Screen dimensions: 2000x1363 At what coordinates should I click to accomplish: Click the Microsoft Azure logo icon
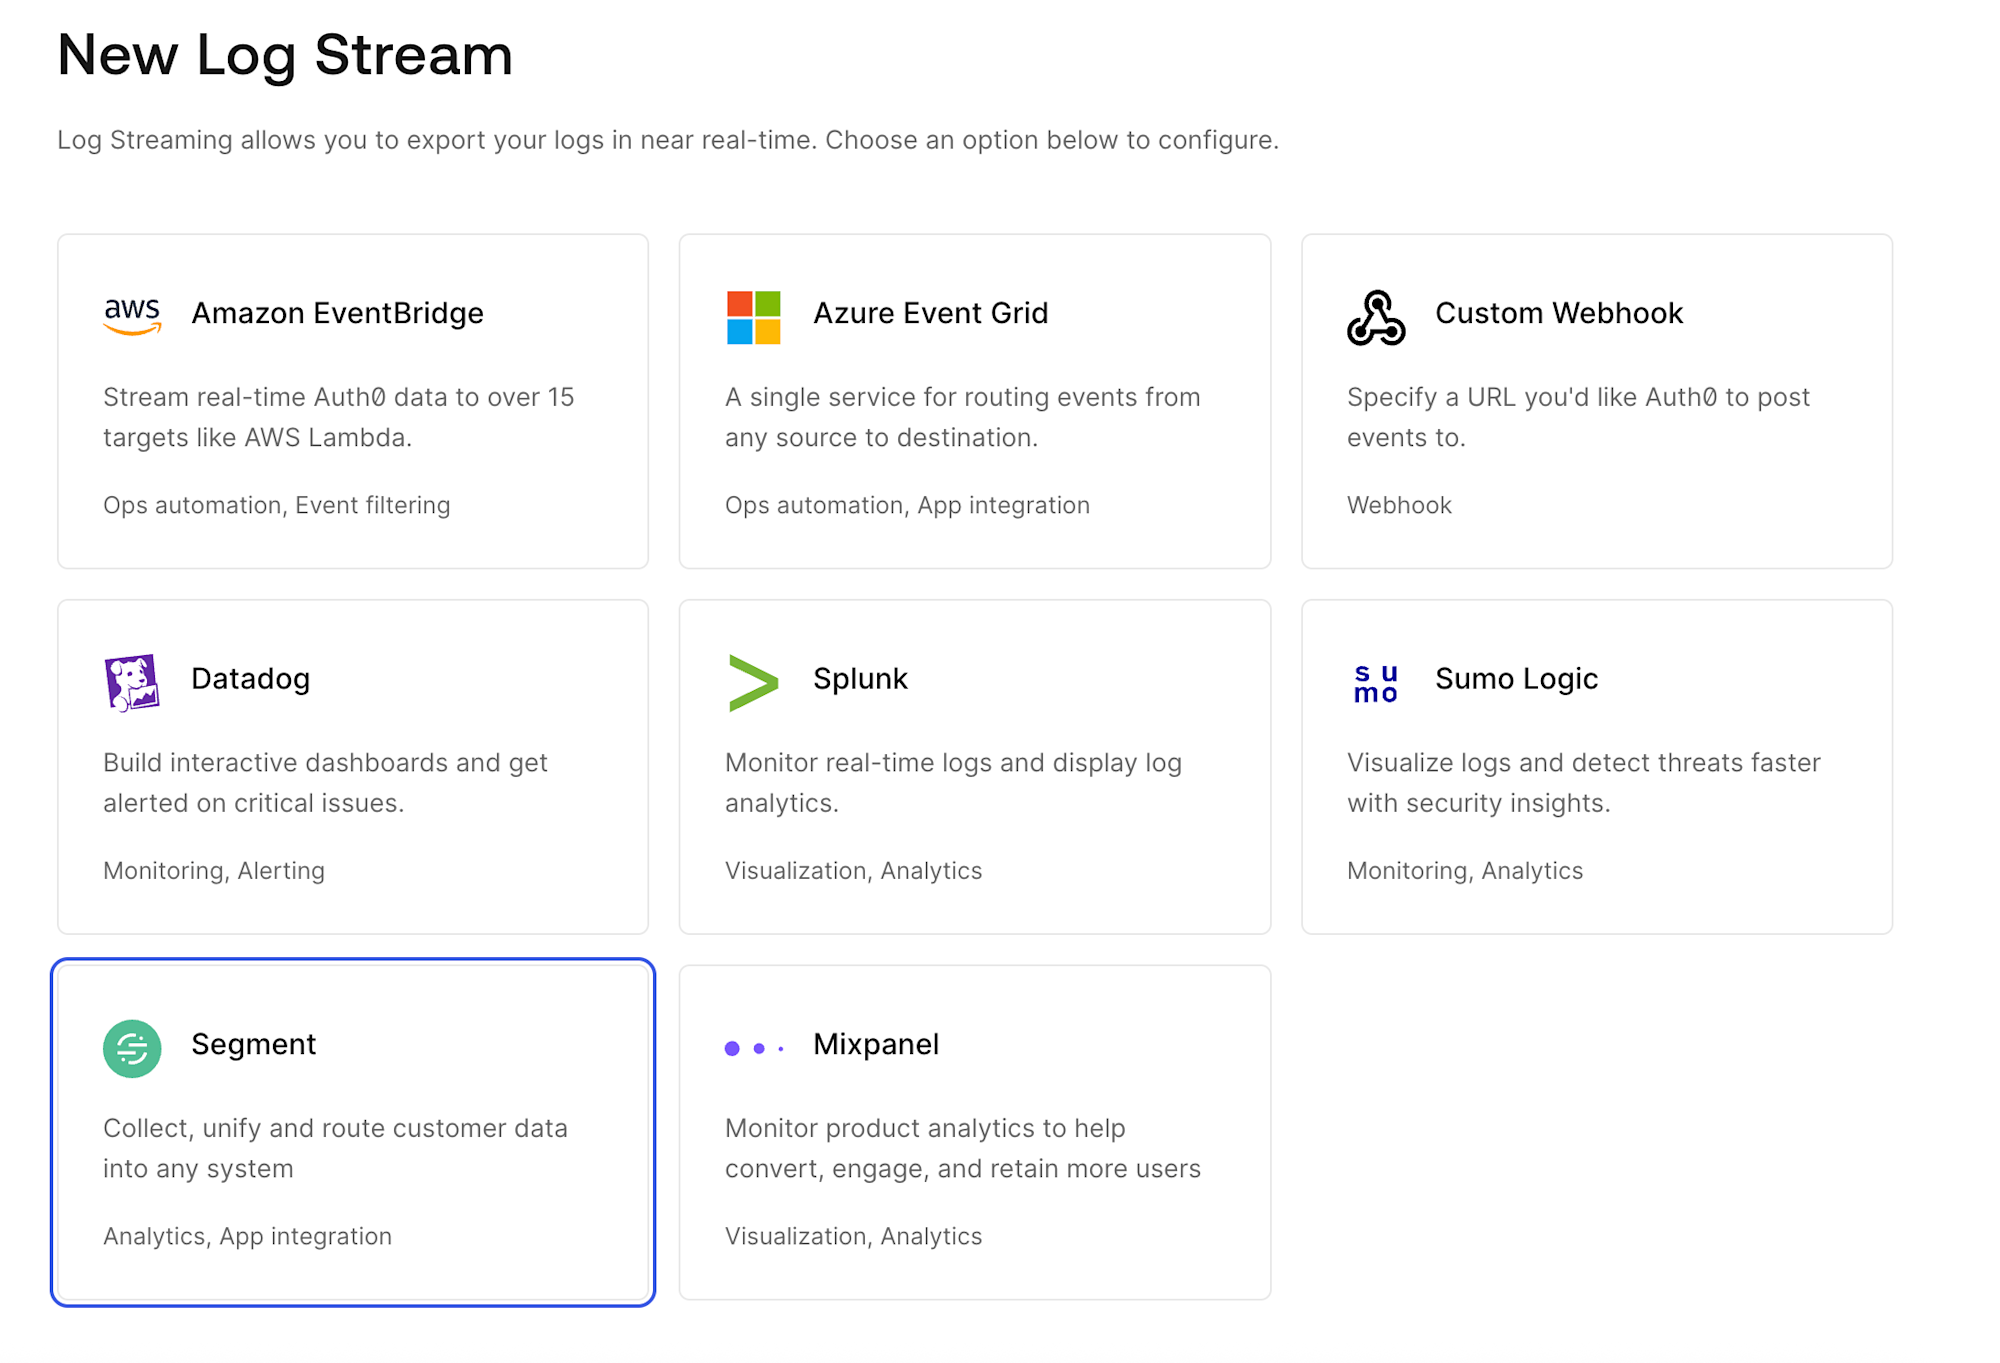click(x=753, y=317)
